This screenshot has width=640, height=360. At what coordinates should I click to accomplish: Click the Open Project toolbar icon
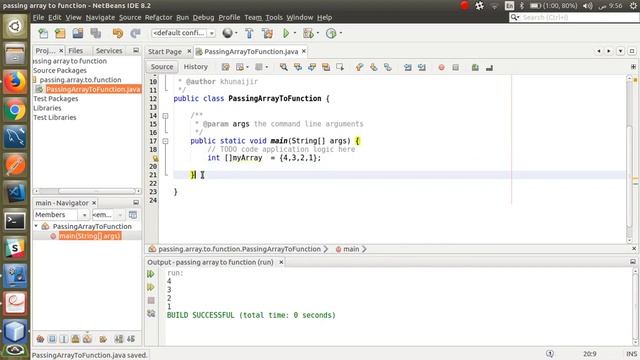(x=78, y=33)
